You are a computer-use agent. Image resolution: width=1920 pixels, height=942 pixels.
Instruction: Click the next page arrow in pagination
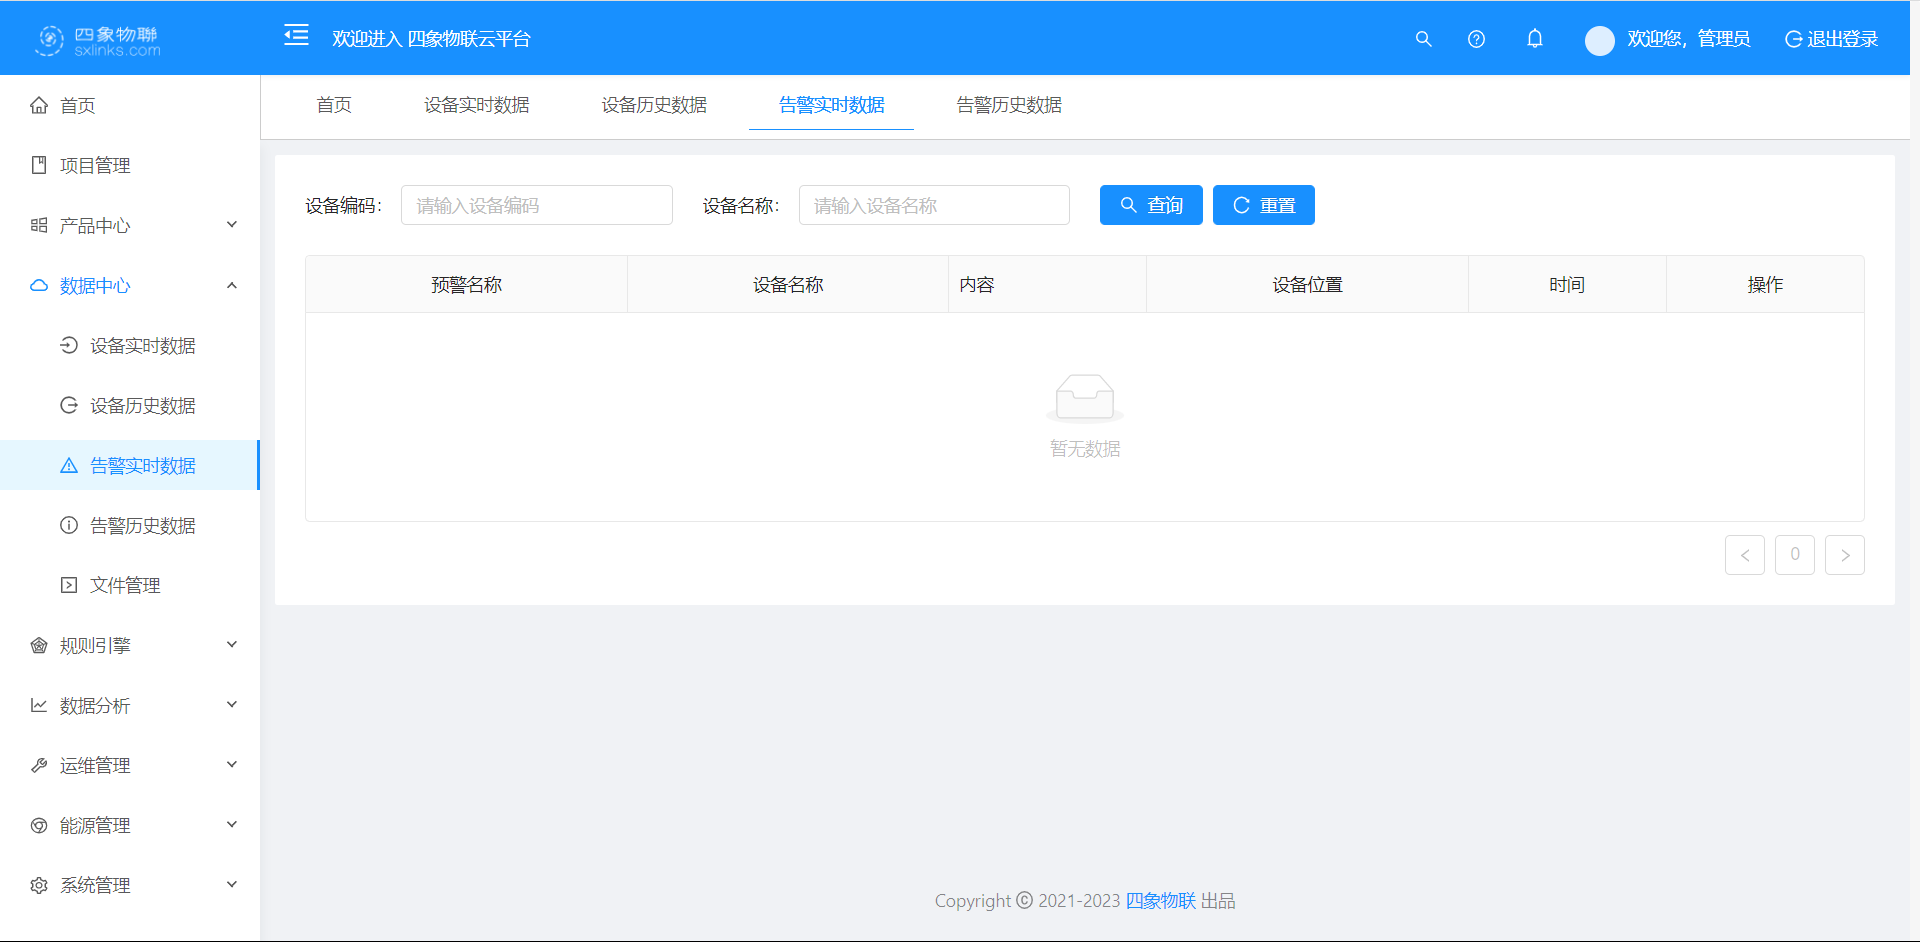pyautogui.click(x=1844, y=555)
